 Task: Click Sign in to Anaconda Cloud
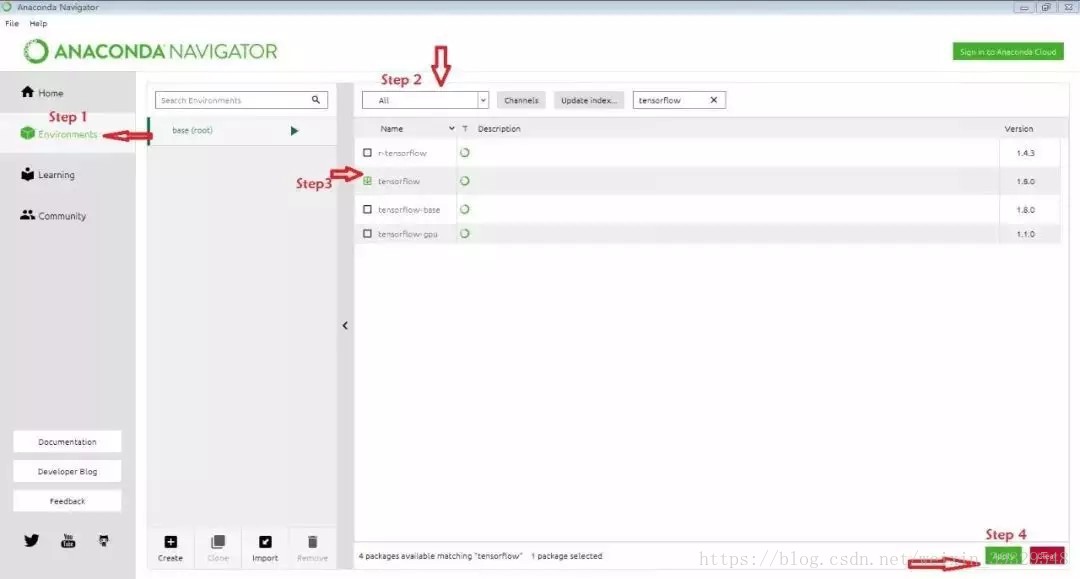click(1008, 52)
